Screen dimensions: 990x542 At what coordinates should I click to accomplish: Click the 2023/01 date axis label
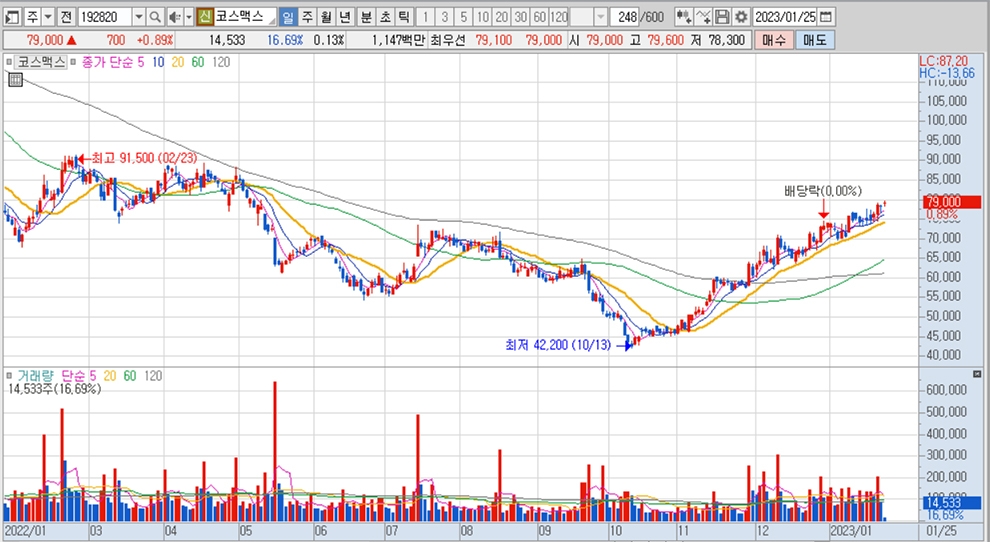(850, 531)
